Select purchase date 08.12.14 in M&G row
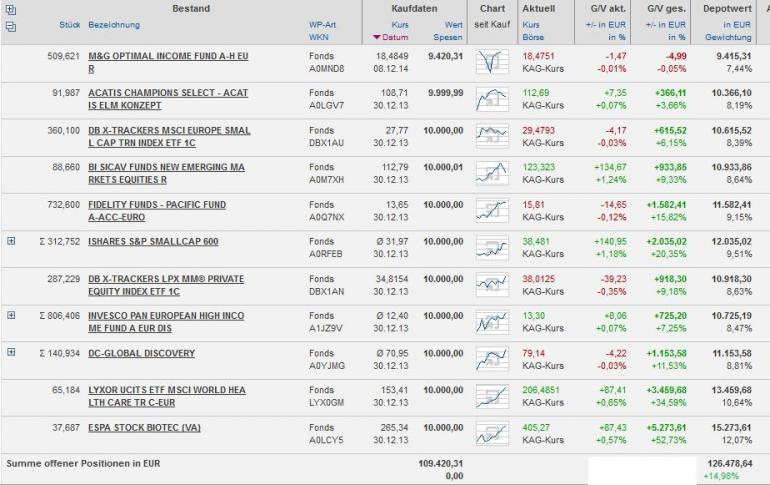Viewport: 770px width, 485px height. (390, 69)
